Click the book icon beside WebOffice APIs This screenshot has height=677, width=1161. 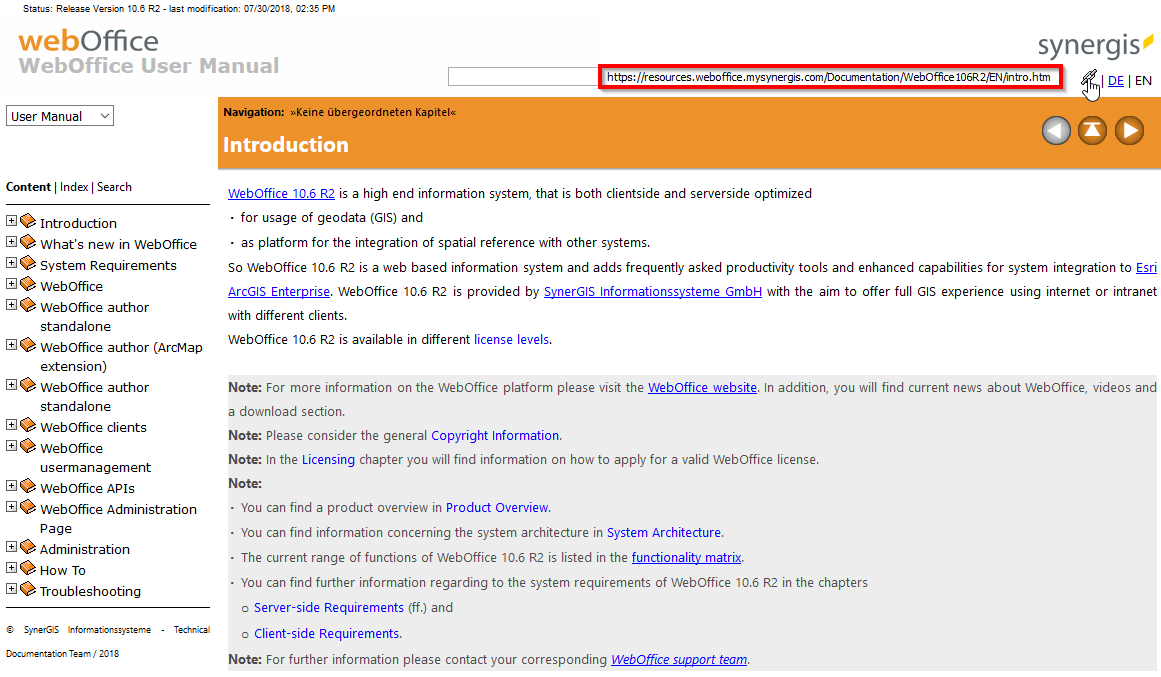28,487
